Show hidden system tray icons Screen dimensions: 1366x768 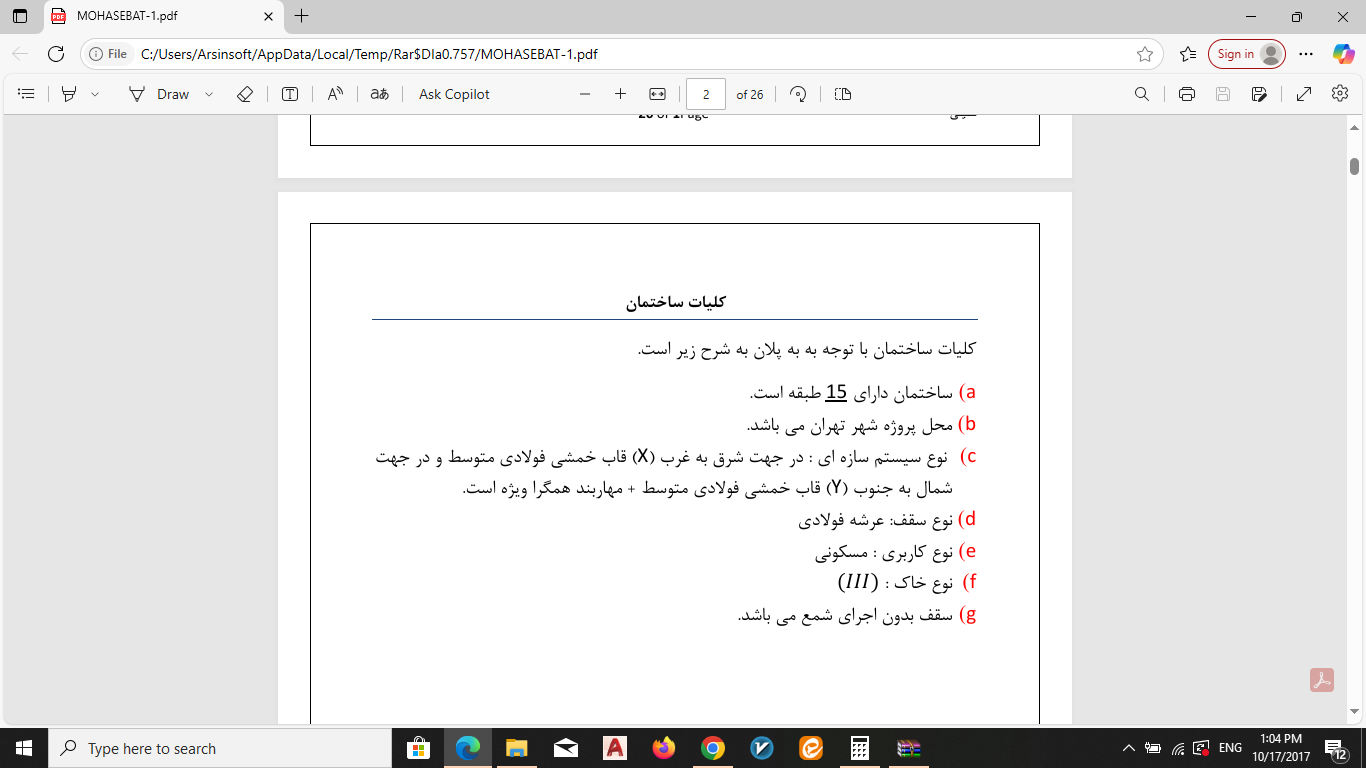[x=1128, y=748]
